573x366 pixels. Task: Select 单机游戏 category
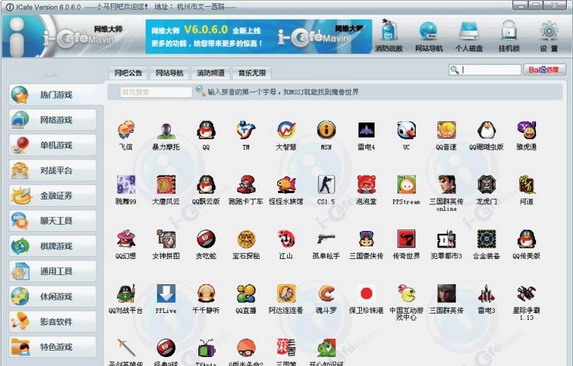53,145
